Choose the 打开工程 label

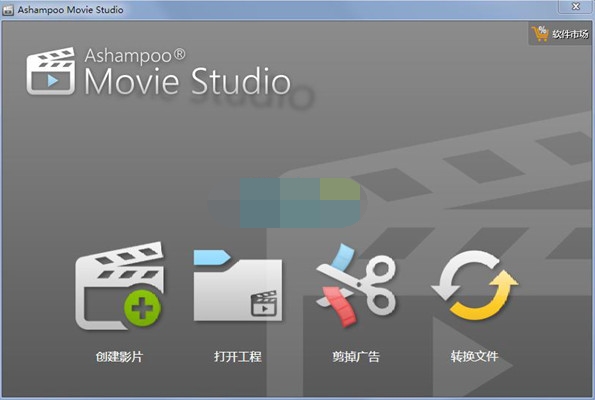pyautogui.click(x=238, y=356)
